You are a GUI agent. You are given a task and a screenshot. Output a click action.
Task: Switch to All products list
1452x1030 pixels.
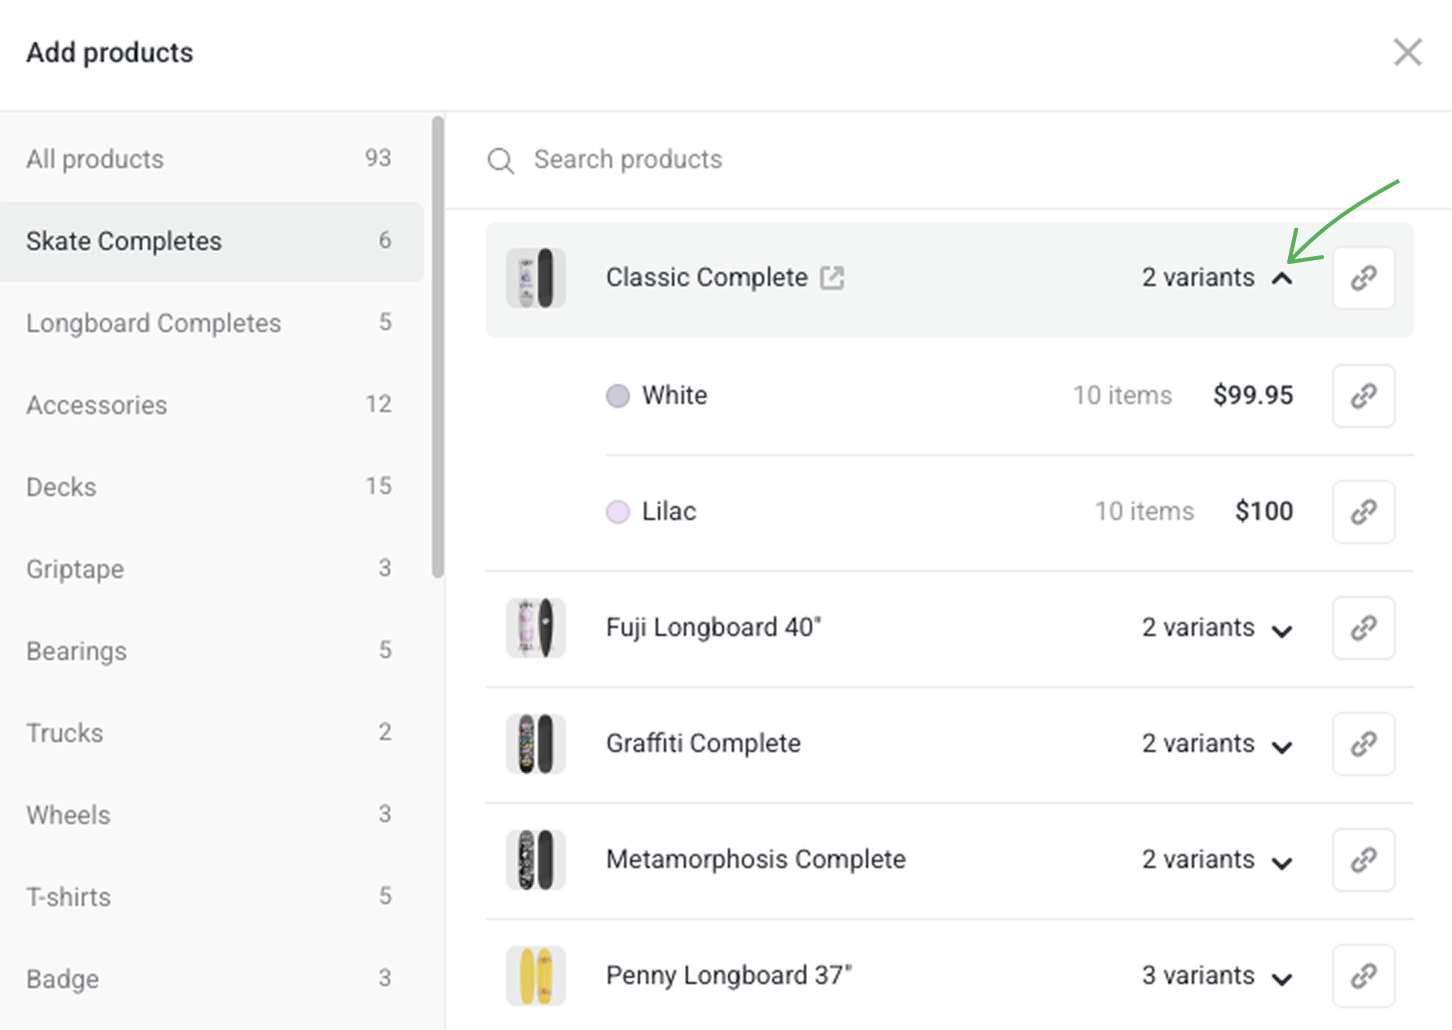point(95,159)
